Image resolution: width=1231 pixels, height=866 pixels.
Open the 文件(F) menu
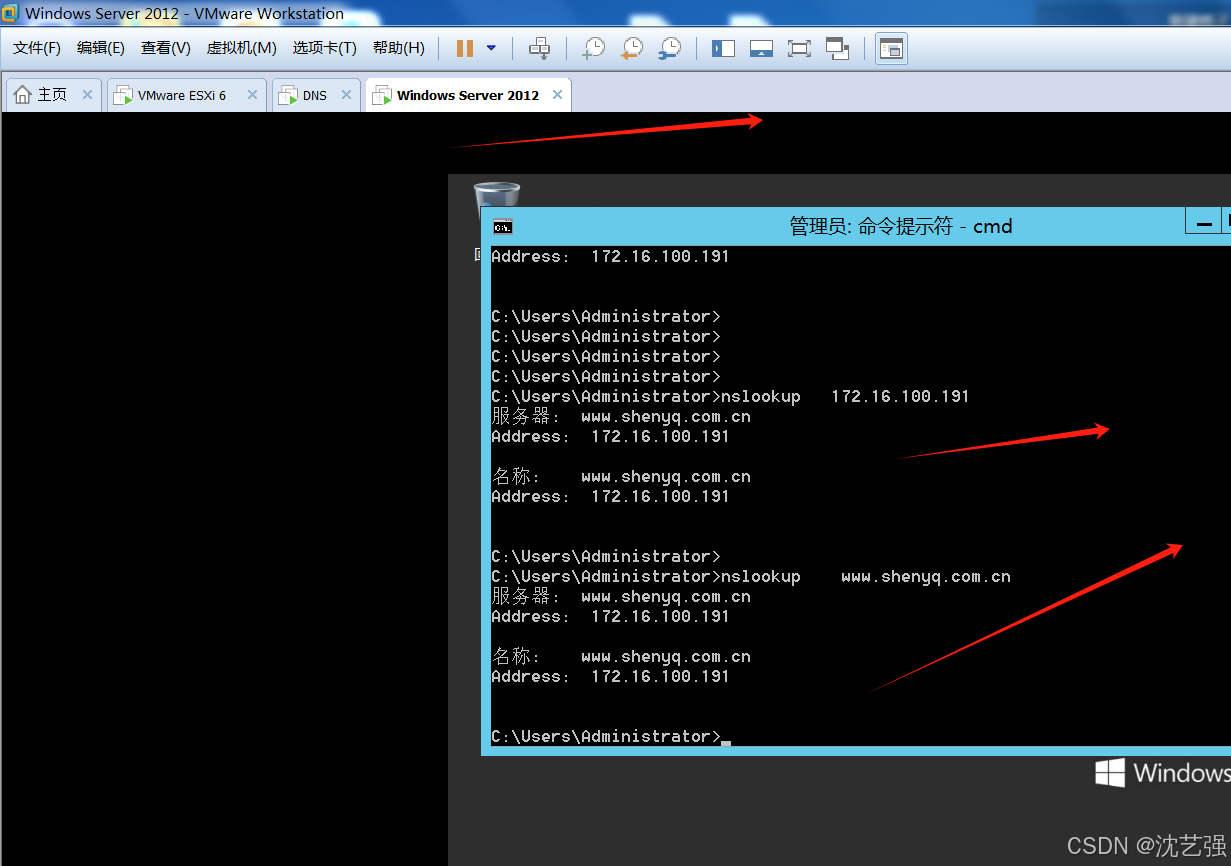click(37, 48)
